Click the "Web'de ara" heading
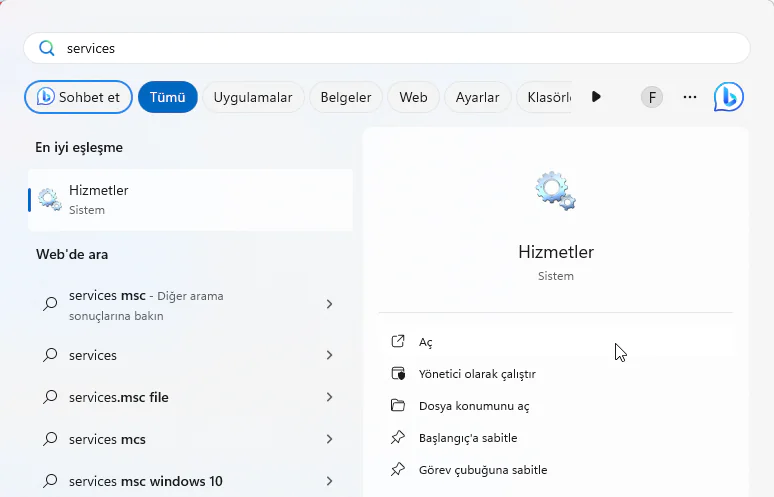 pyautogui.click(x=72, y=254)
